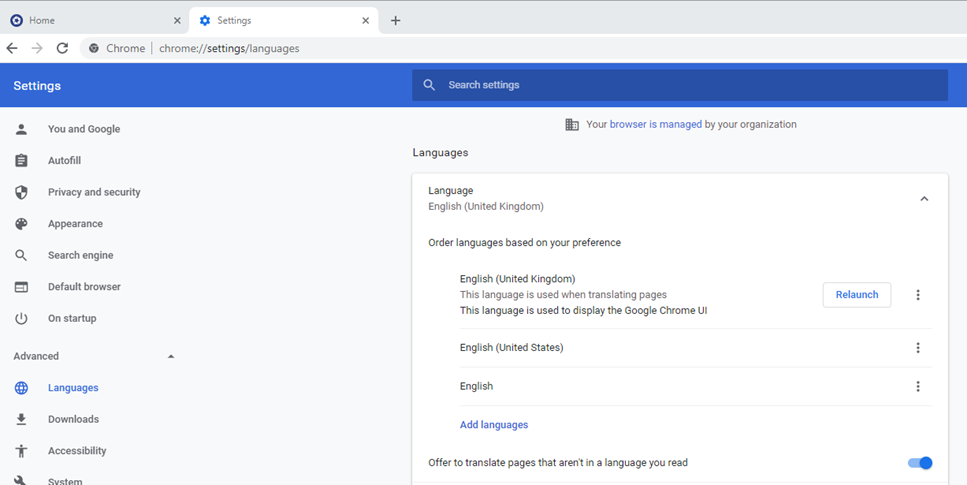
Task: Open the On startup section
Action: point(72,318)
